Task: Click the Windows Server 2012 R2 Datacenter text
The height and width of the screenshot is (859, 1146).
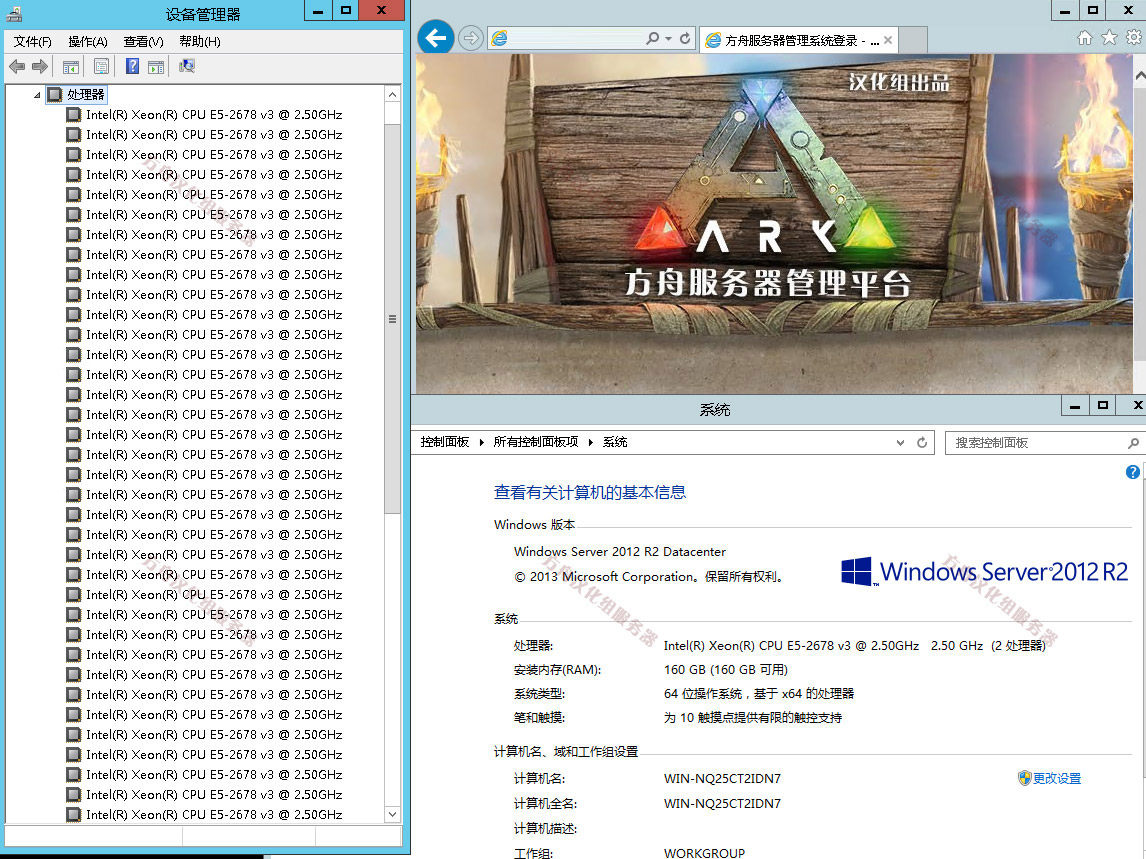Action: coord(620,552)
